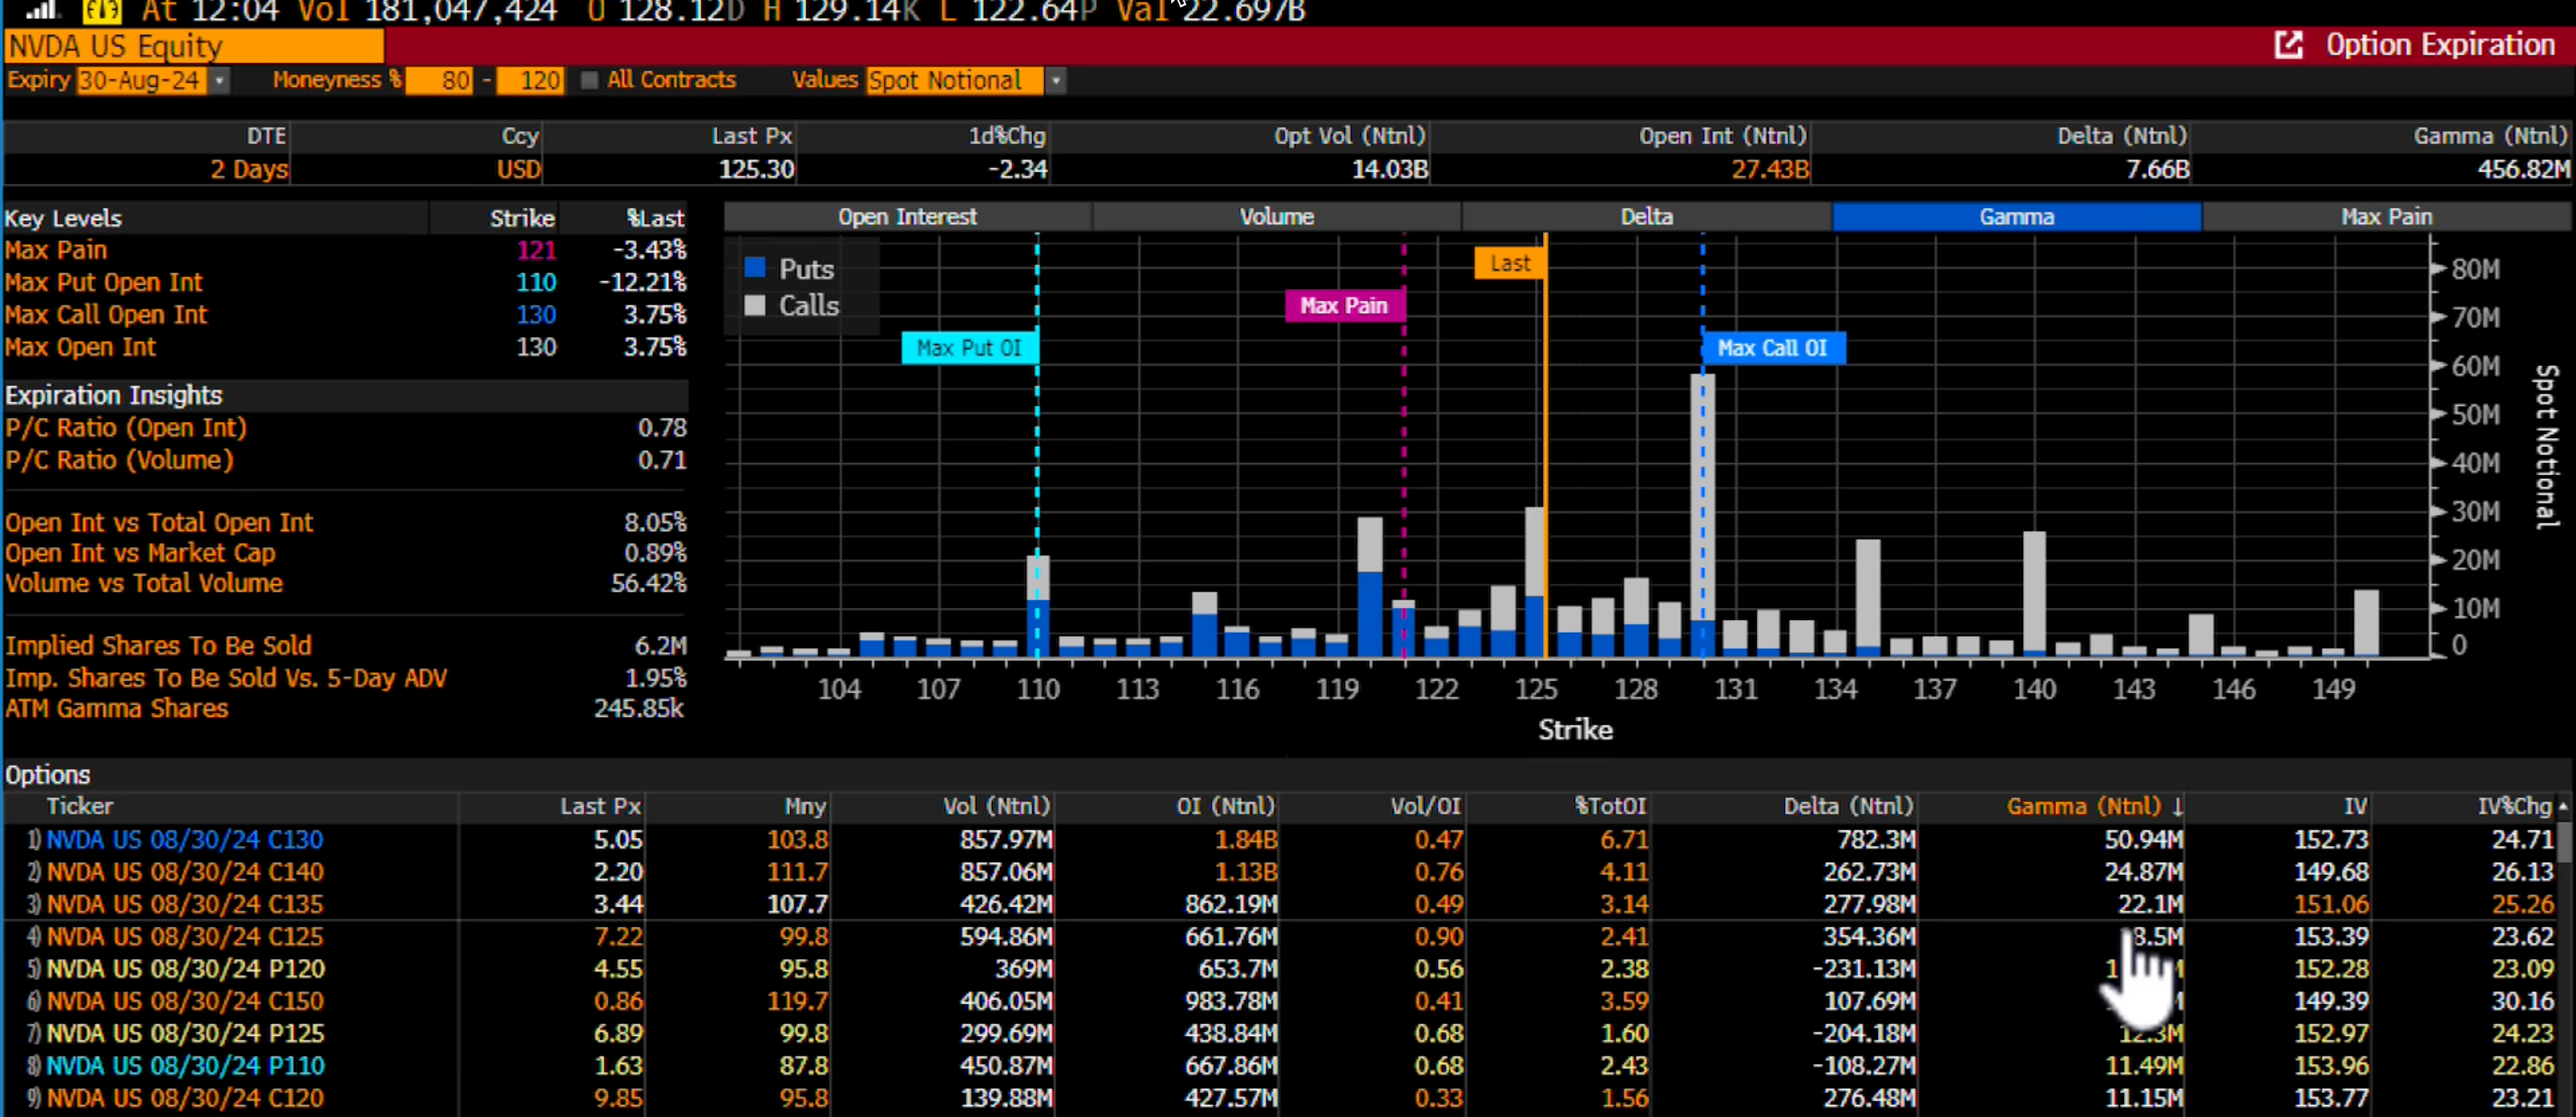Select the Spot Notional values field

[x=955, y=80]
